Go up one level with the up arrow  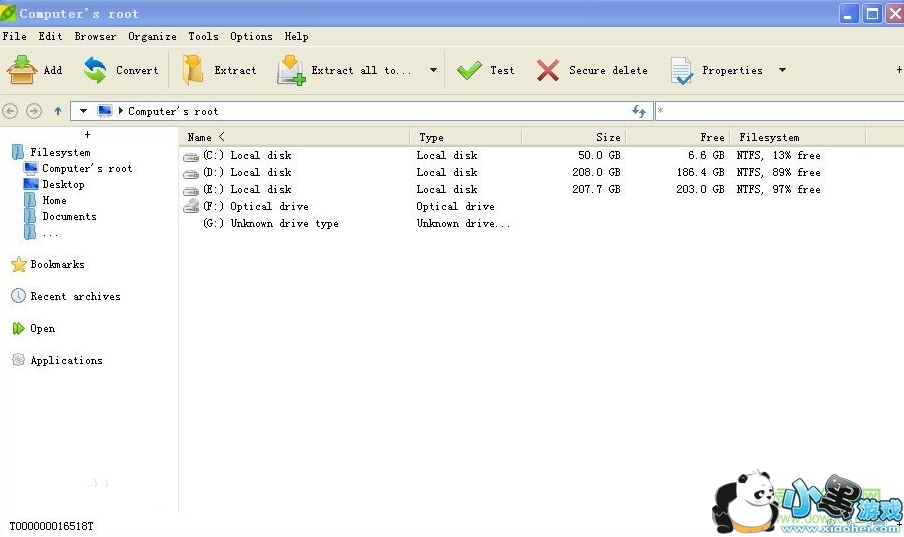coord(58,111)
